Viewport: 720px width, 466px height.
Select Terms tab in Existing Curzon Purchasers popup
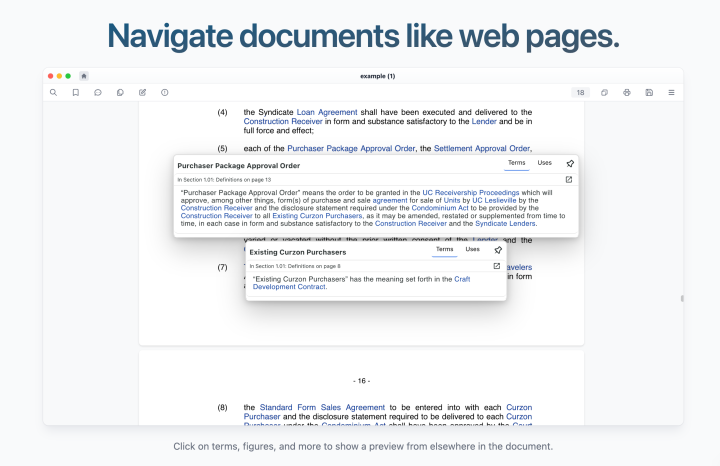point(444,249)
